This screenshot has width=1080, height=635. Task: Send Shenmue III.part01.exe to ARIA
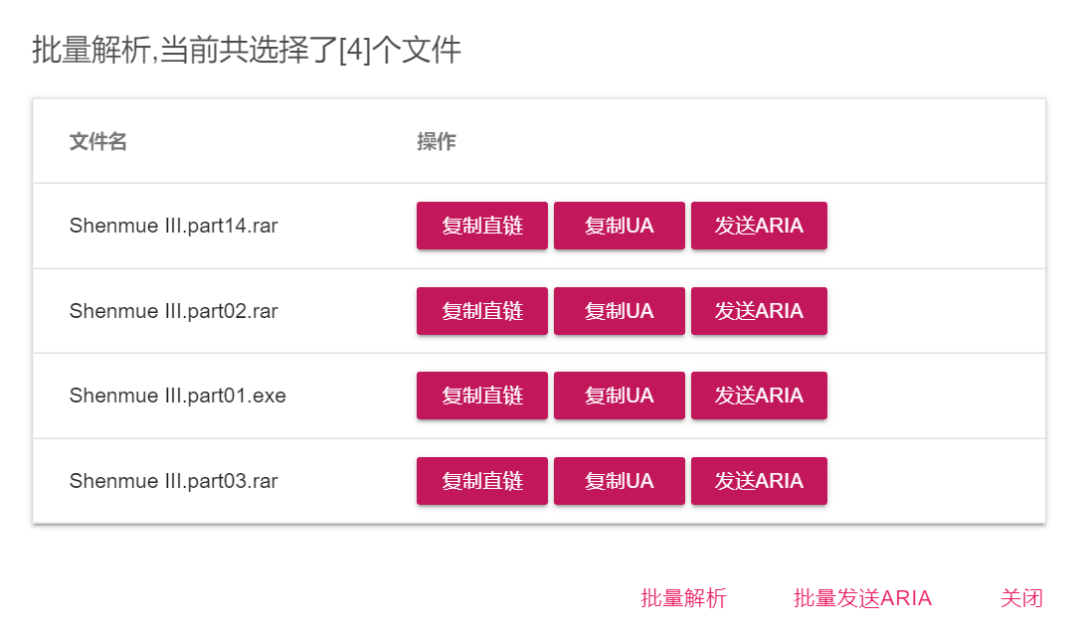coord(758,396)
